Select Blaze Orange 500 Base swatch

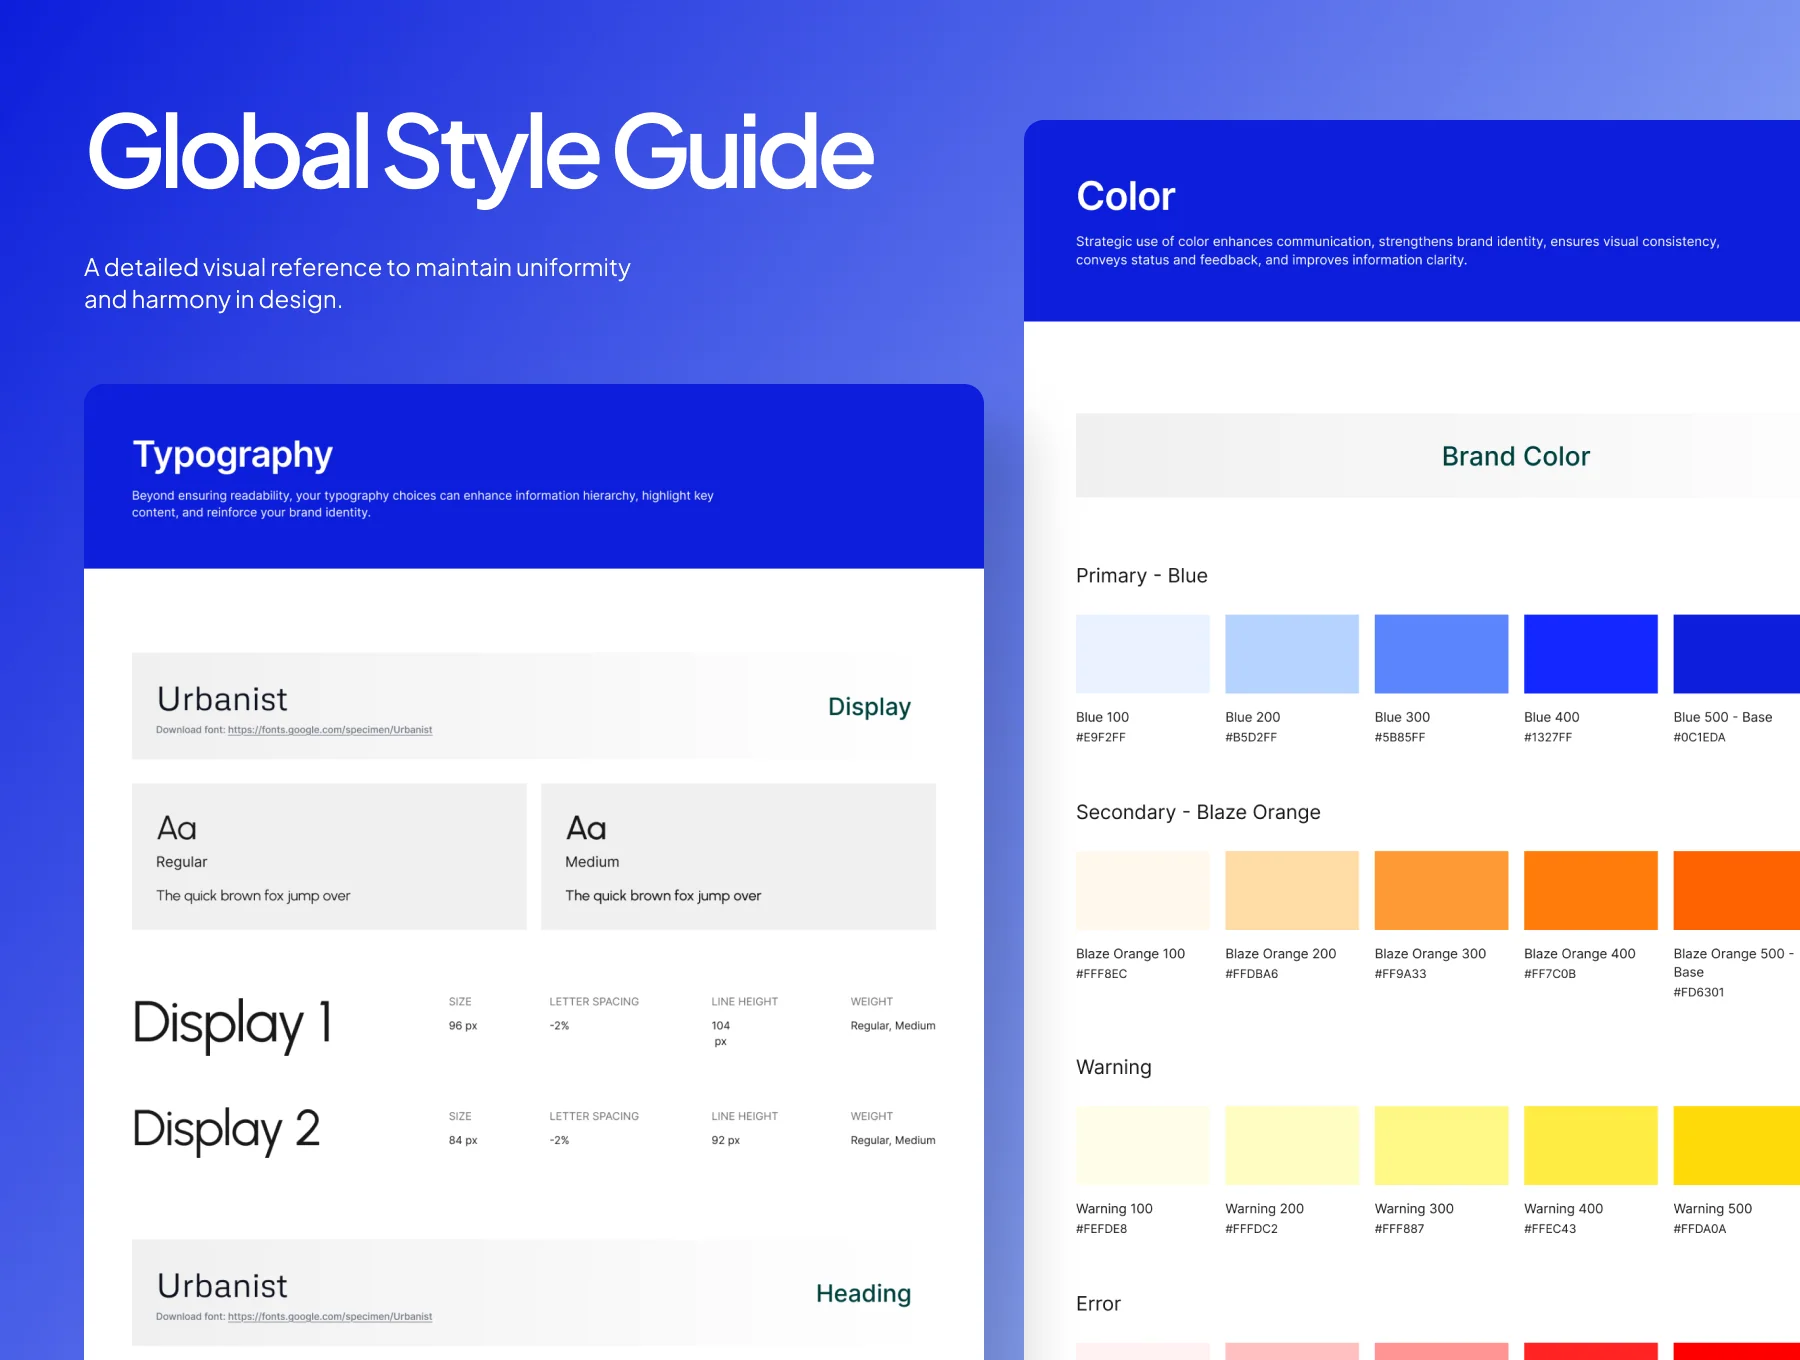(x=1737, y=890)
